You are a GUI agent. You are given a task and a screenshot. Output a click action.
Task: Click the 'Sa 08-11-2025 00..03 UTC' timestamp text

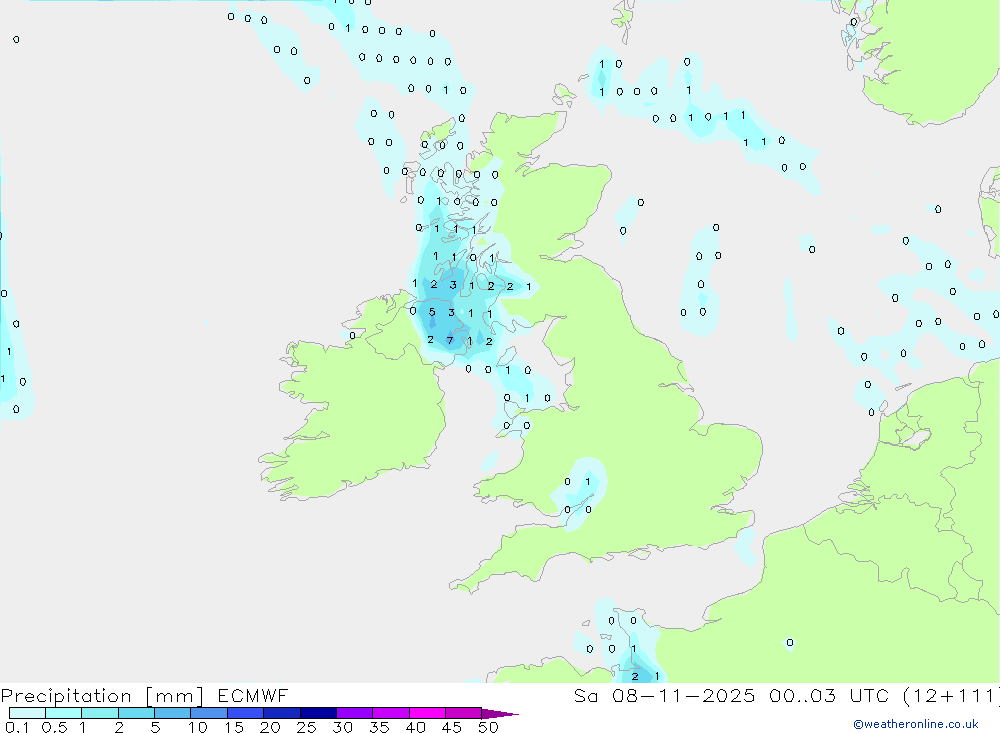[732, 696]
